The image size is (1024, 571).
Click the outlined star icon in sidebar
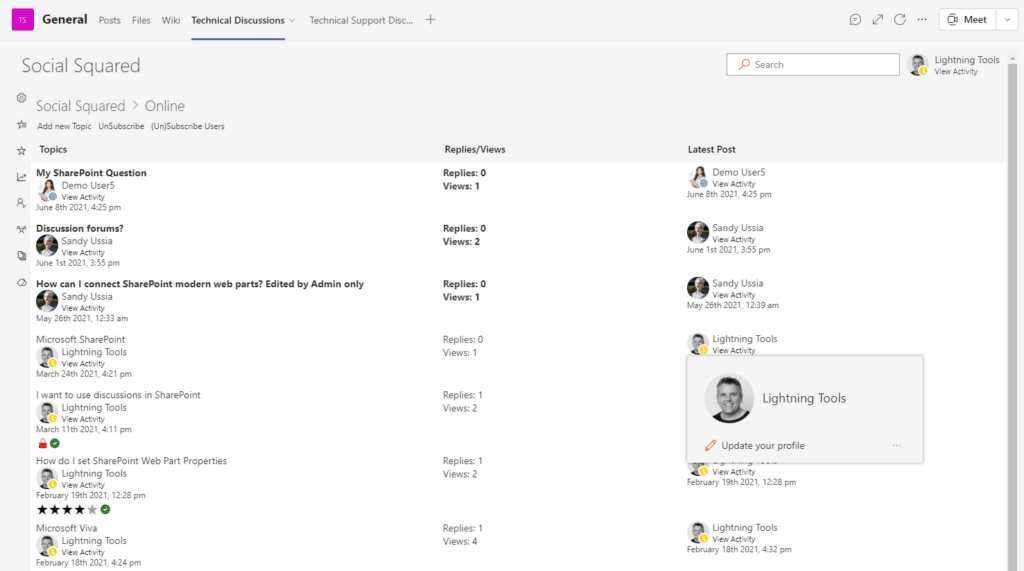21,150
